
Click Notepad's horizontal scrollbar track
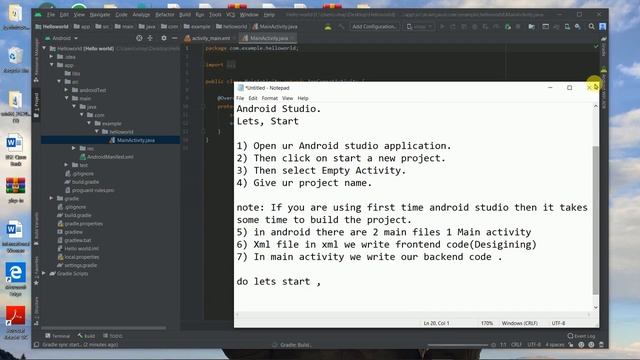coord(413,314)
